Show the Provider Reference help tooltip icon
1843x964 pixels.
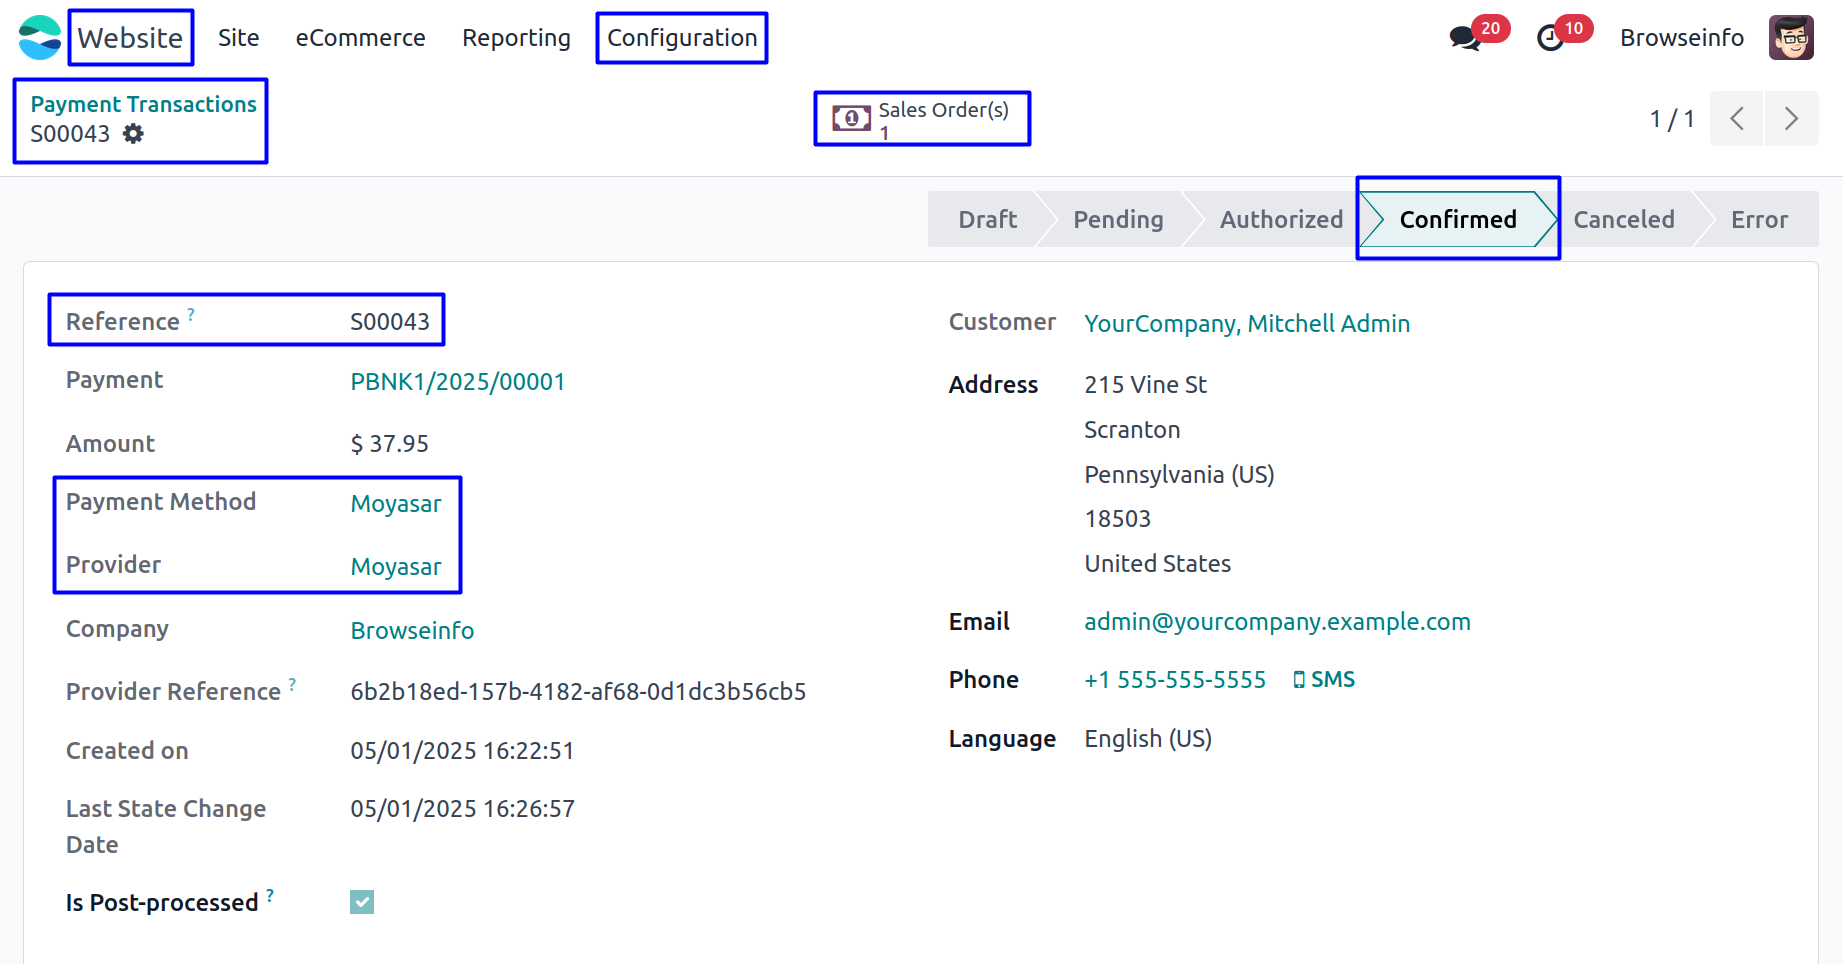pyautogui.click(x=292, y=685)
